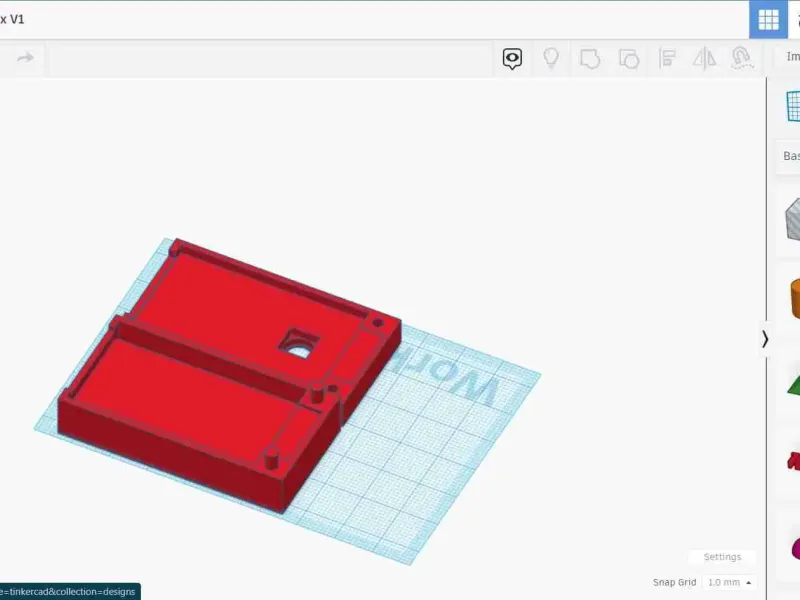Click the Ungroup shapes icon
800x600 pixels.
(x=629, y=59)
